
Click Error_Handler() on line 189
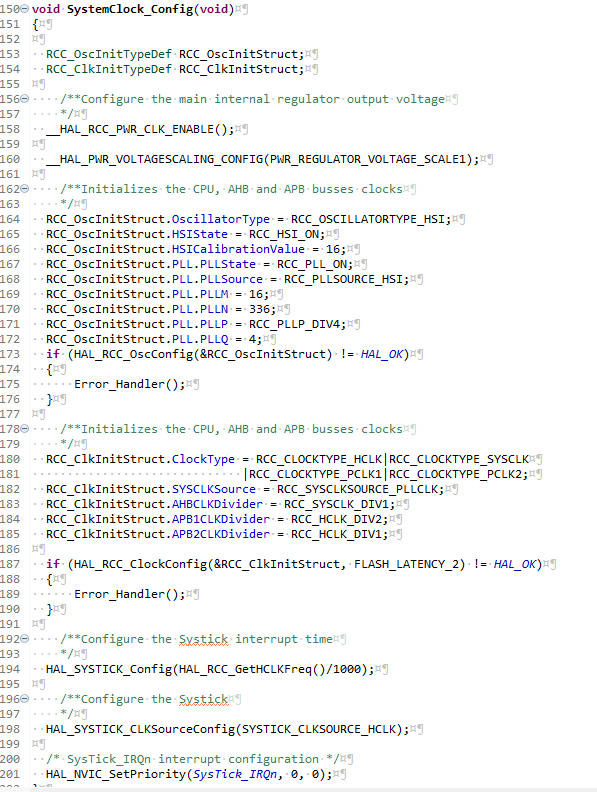click(x=126, y=595)
